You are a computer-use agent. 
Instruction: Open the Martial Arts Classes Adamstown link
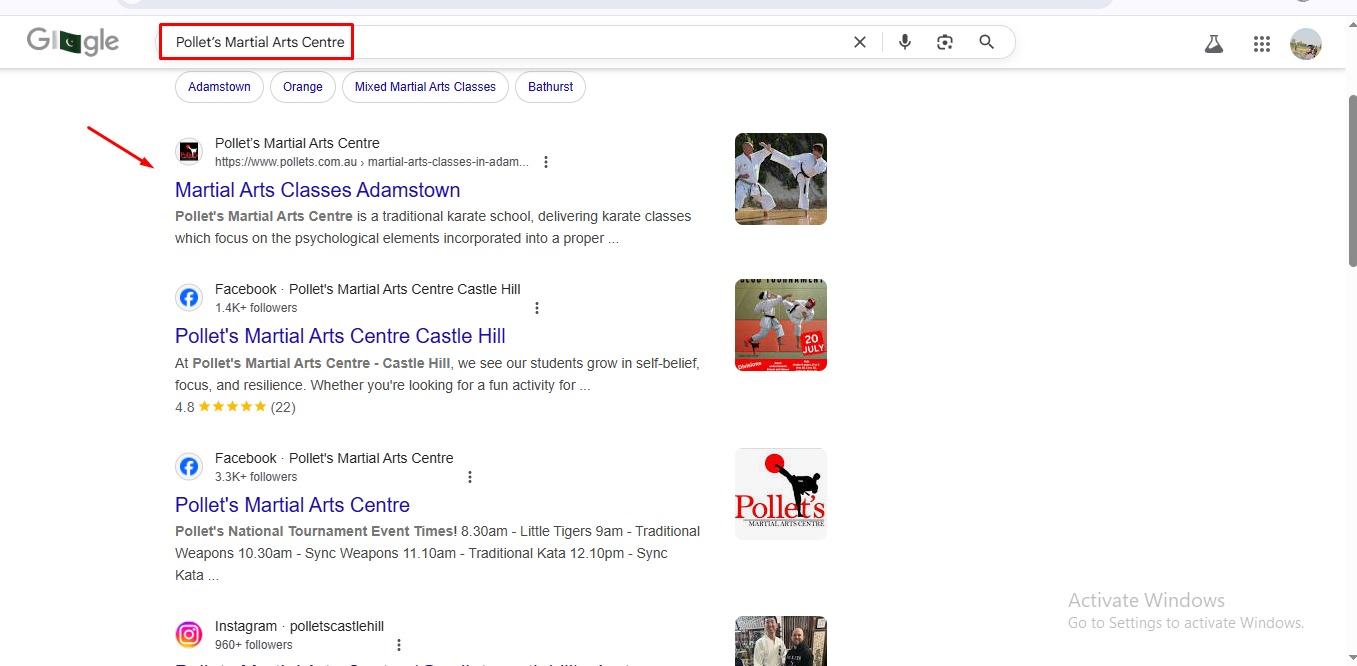(x=317, y=190)
